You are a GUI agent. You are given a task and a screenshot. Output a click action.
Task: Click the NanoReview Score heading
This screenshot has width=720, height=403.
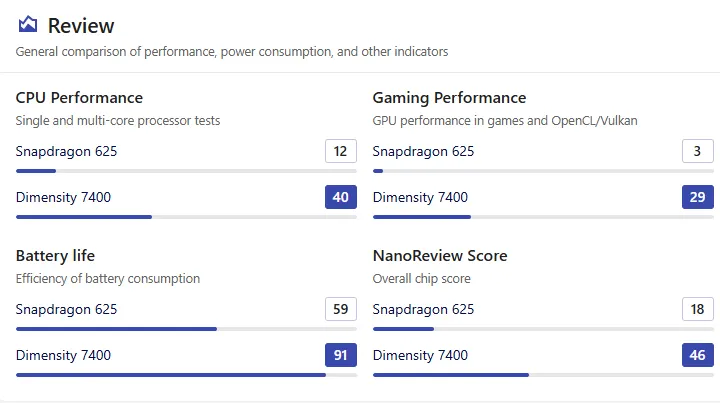pyautogui.click(x=440, y=256)
